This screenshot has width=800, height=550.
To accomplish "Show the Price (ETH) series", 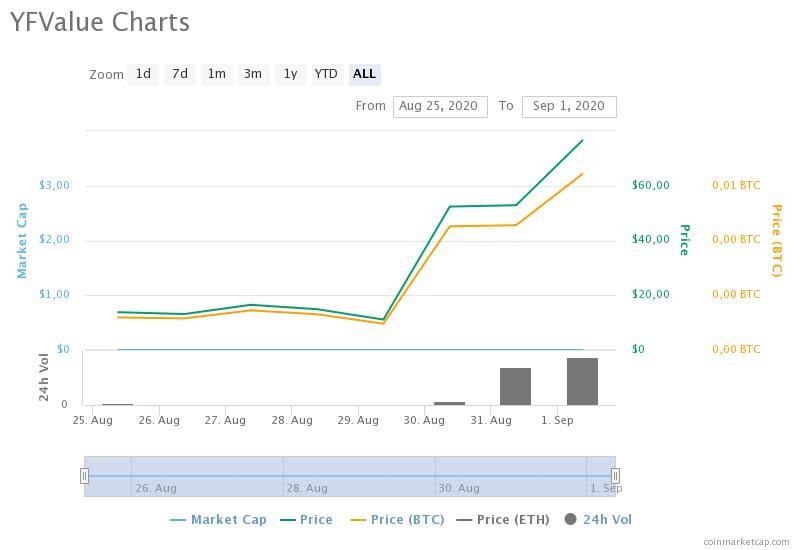I will point(503,520).
